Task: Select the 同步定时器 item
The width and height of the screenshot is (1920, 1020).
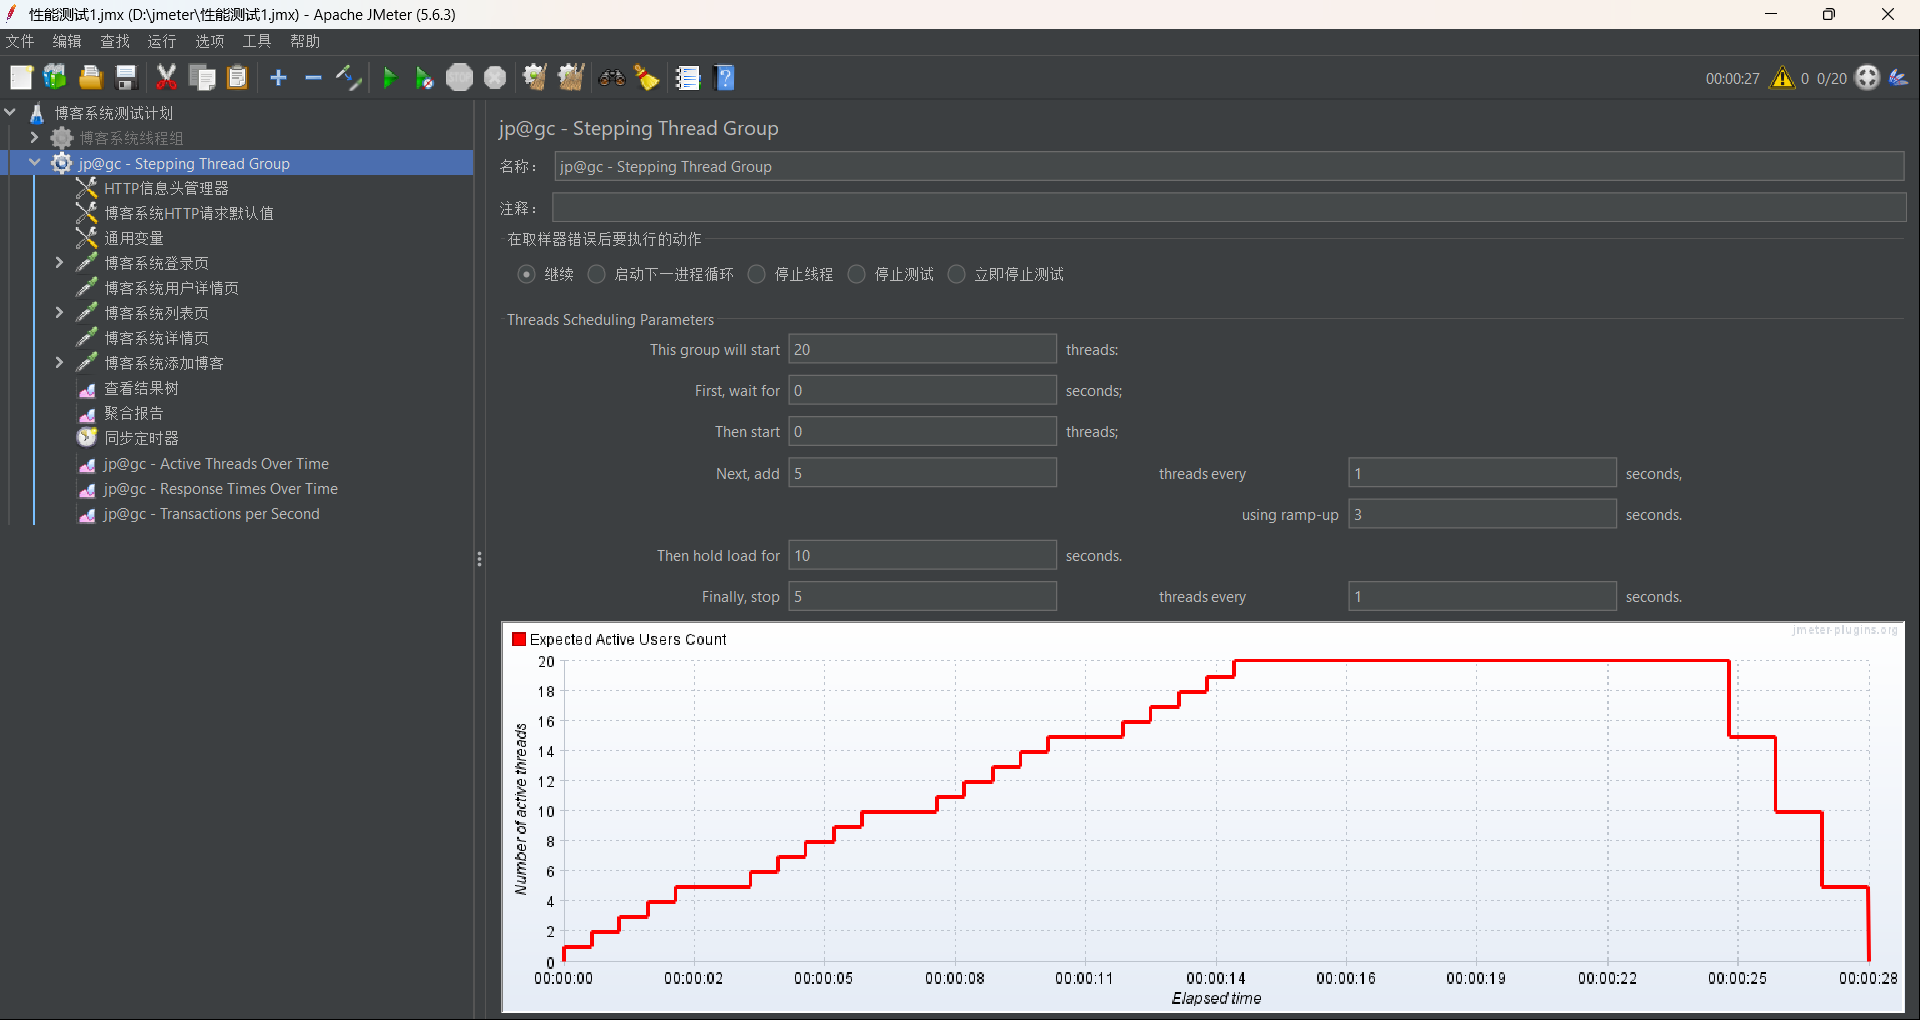Action: click(141, 438)
